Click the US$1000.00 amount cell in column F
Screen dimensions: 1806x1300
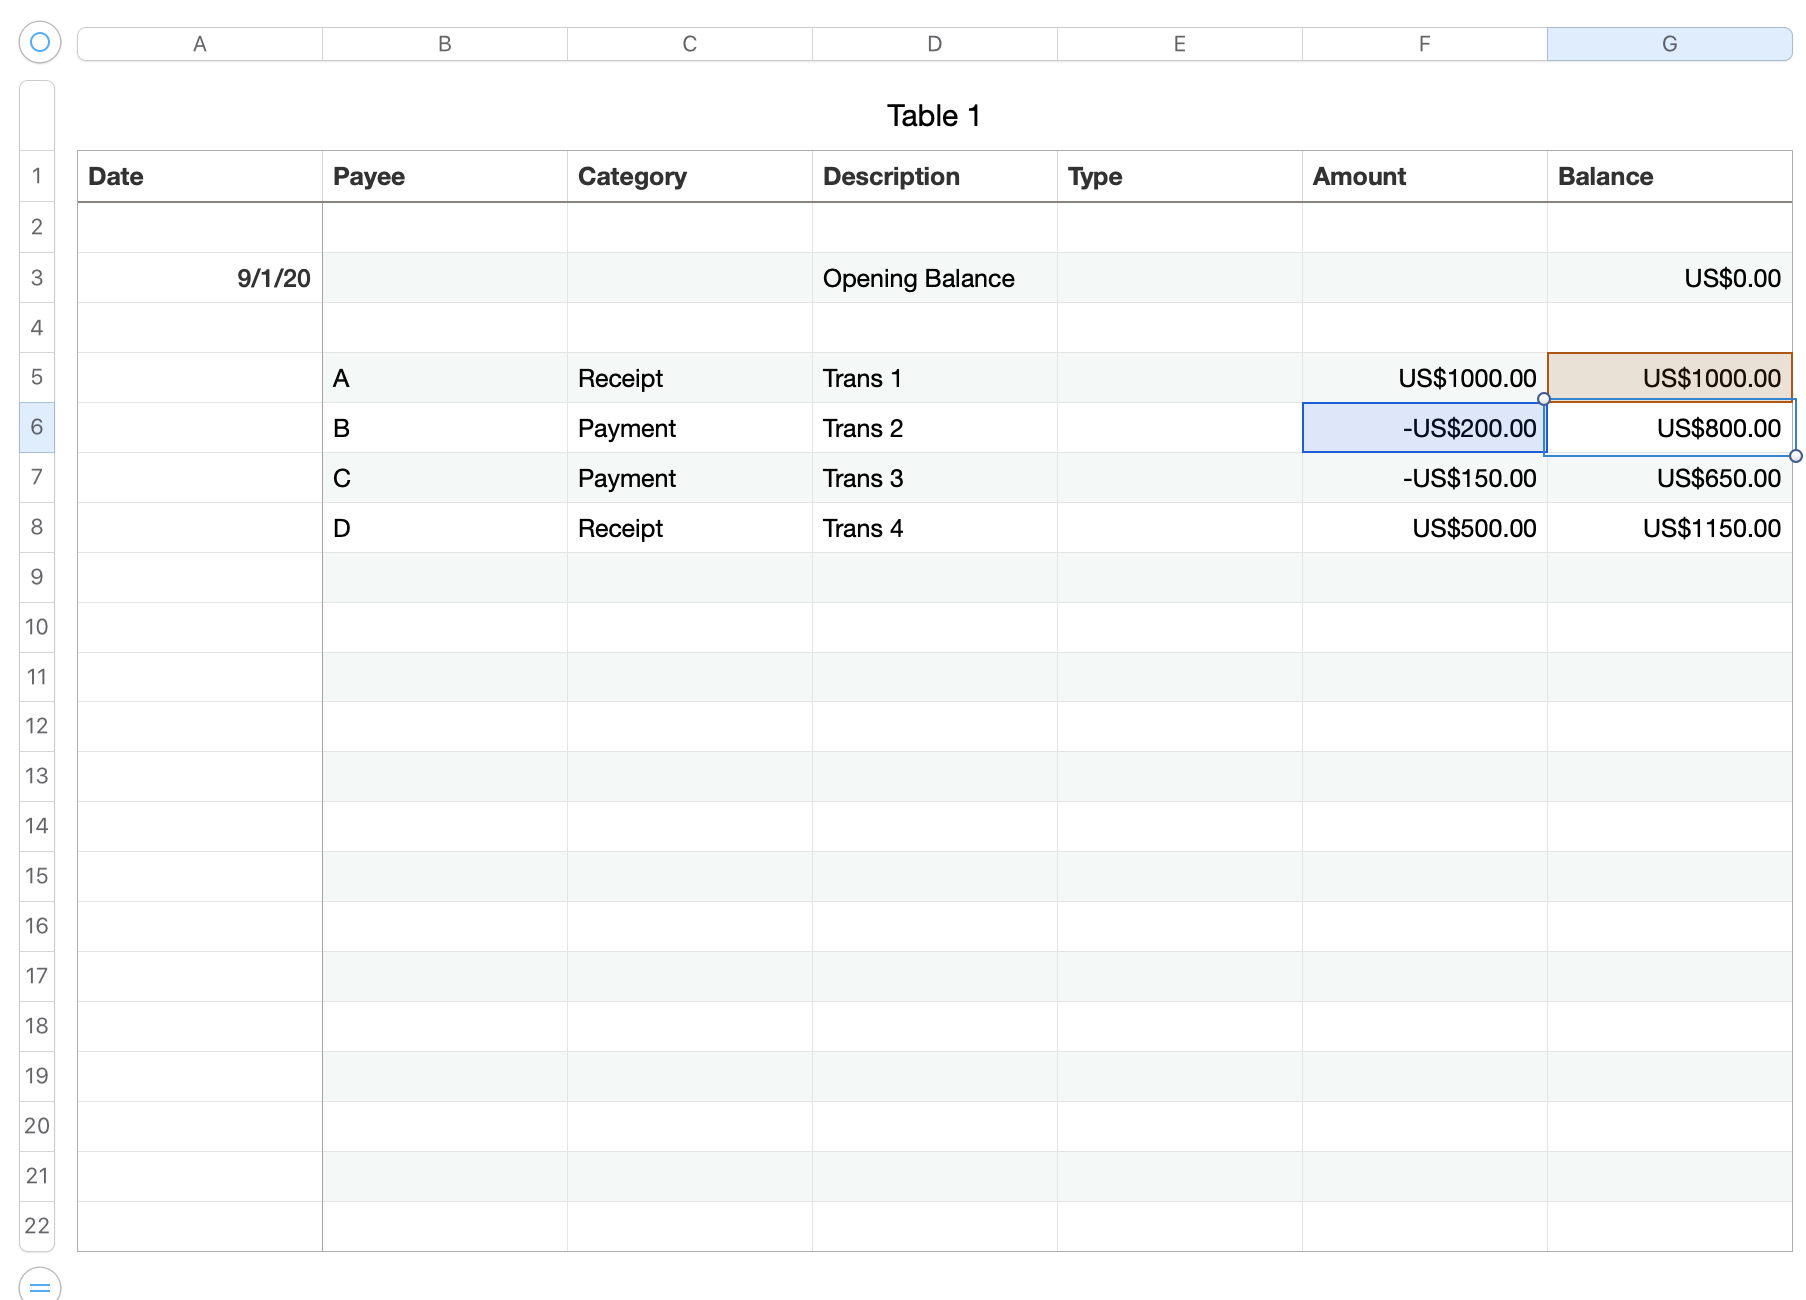coord(1425,378)
